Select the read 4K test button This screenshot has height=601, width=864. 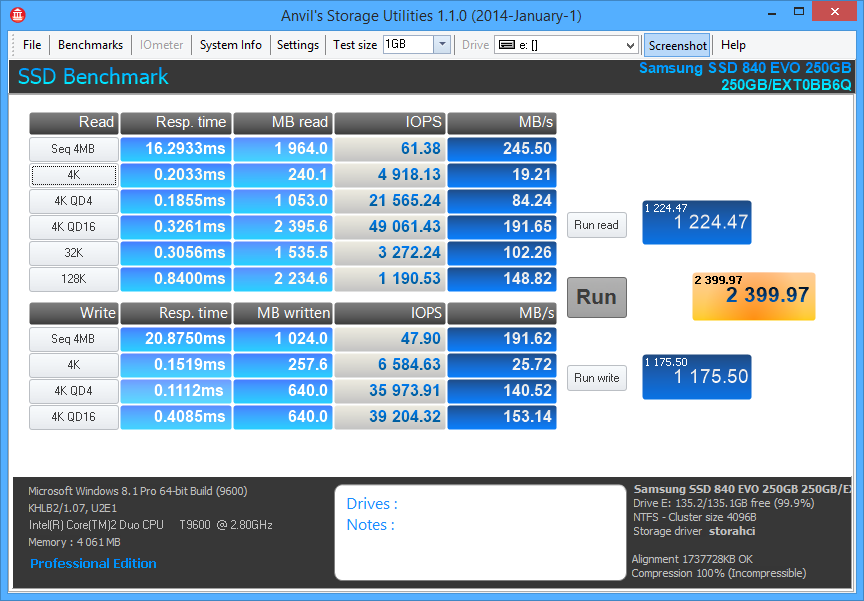[x=74, y=175]
